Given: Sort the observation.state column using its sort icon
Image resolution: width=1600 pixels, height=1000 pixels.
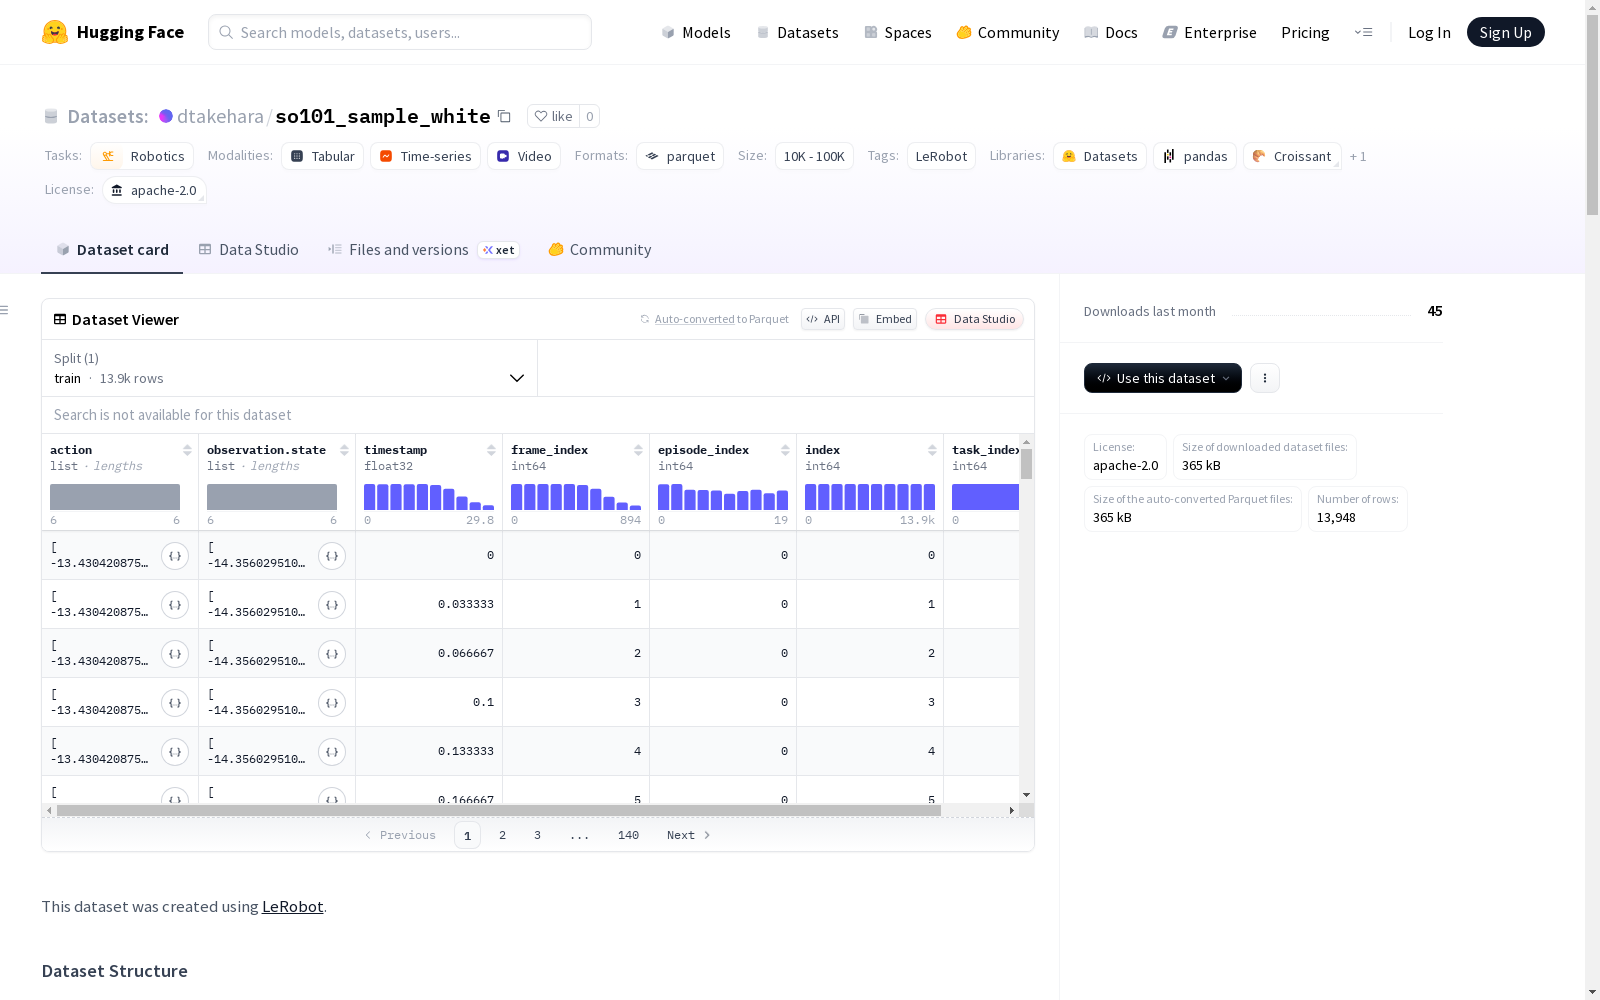Looking at the screenshot, I should [344, 450].
